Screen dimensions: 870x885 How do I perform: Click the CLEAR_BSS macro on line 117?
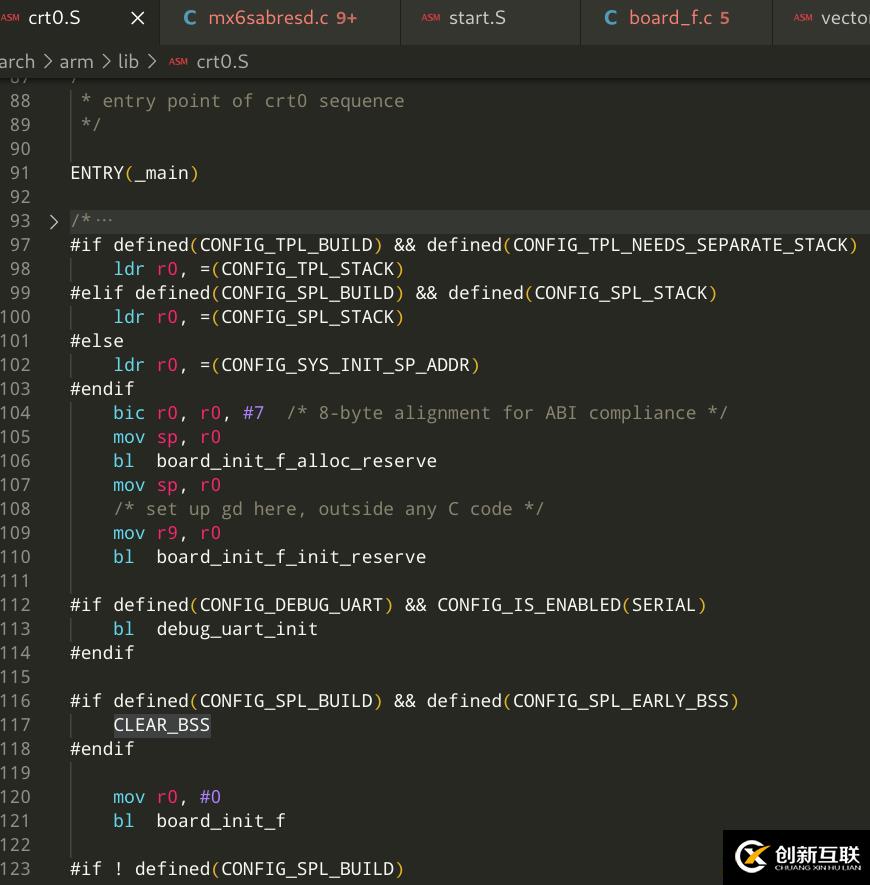click(161, 725)
